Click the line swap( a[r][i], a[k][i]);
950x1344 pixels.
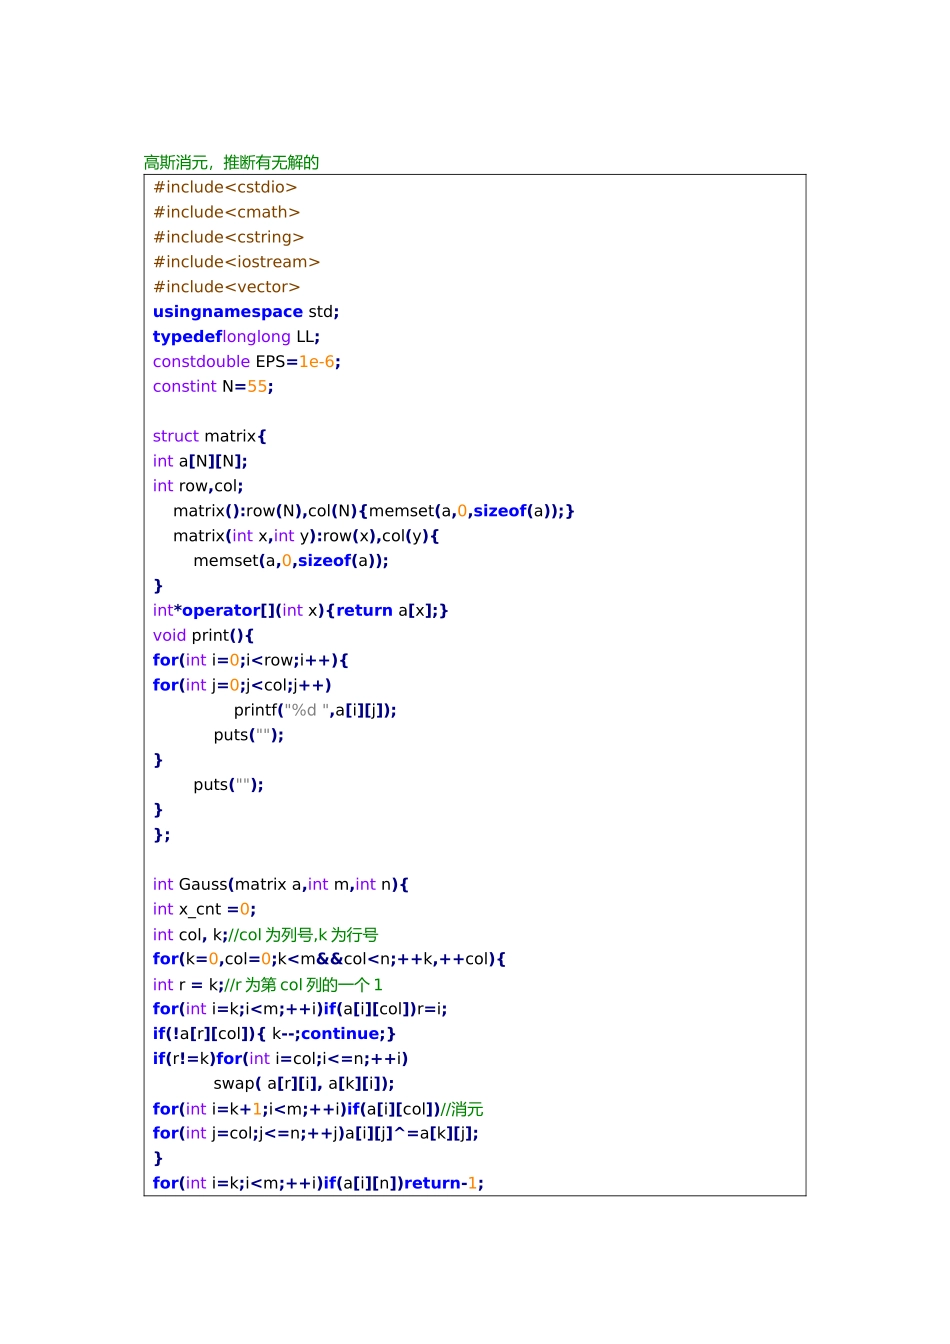click(x=304, y=1083)
